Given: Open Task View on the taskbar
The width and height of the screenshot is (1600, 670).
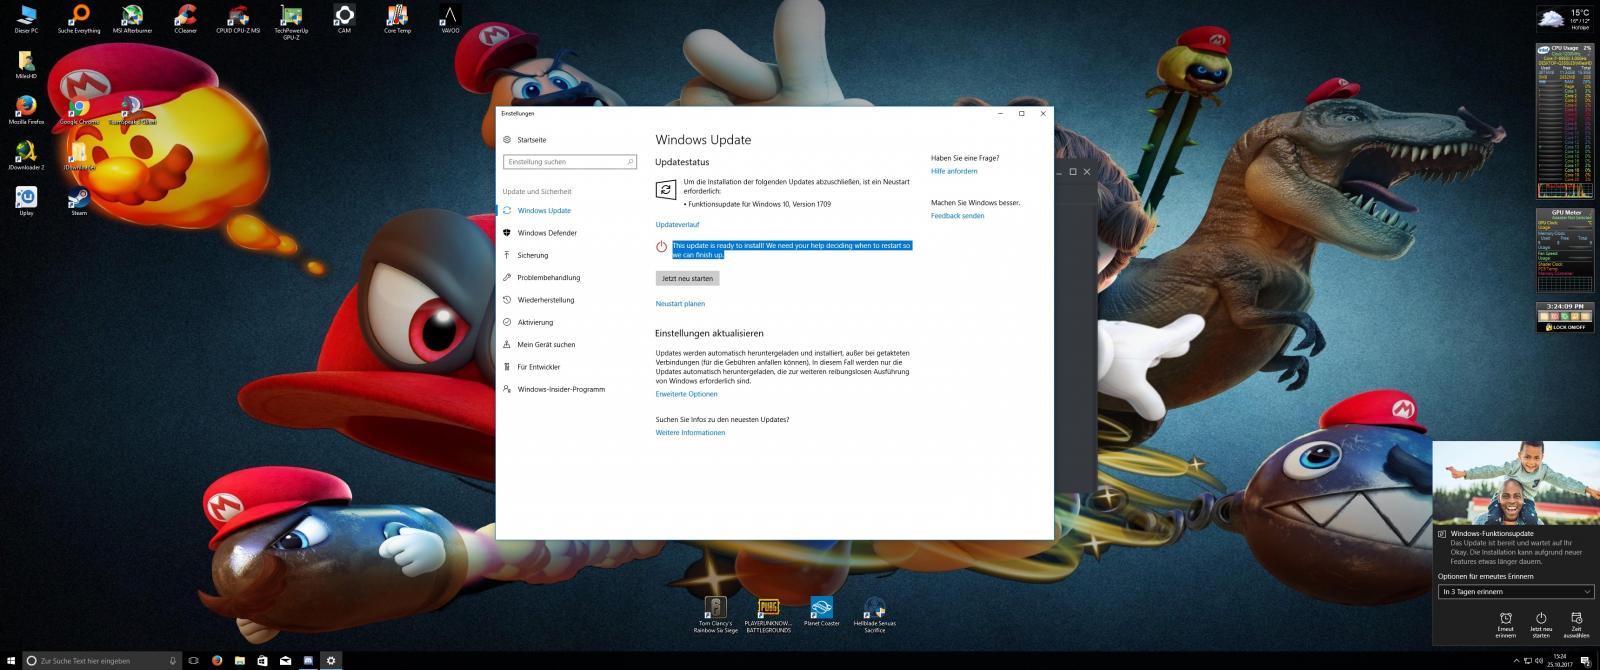Looking at the screenshot, I should 194,660.
